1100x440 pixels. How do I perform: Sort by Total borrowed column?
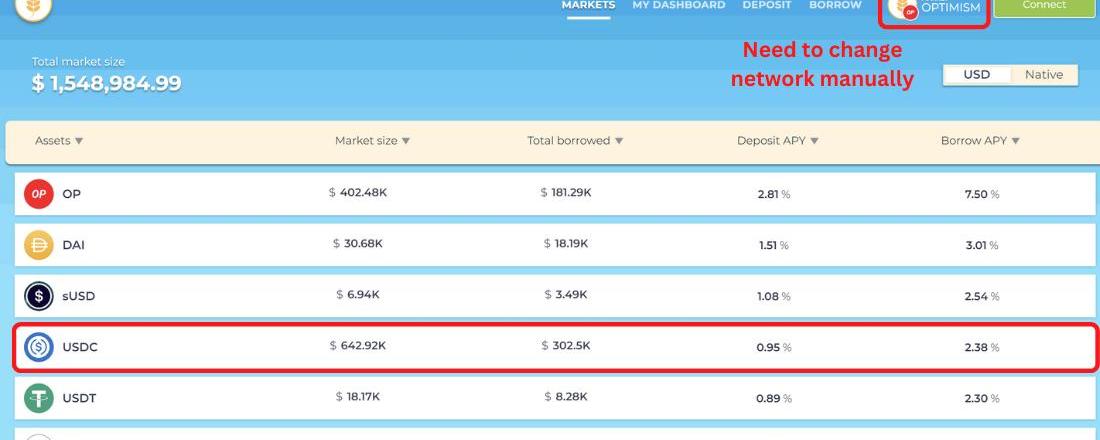pyautogui.click(x=575, y=140)
